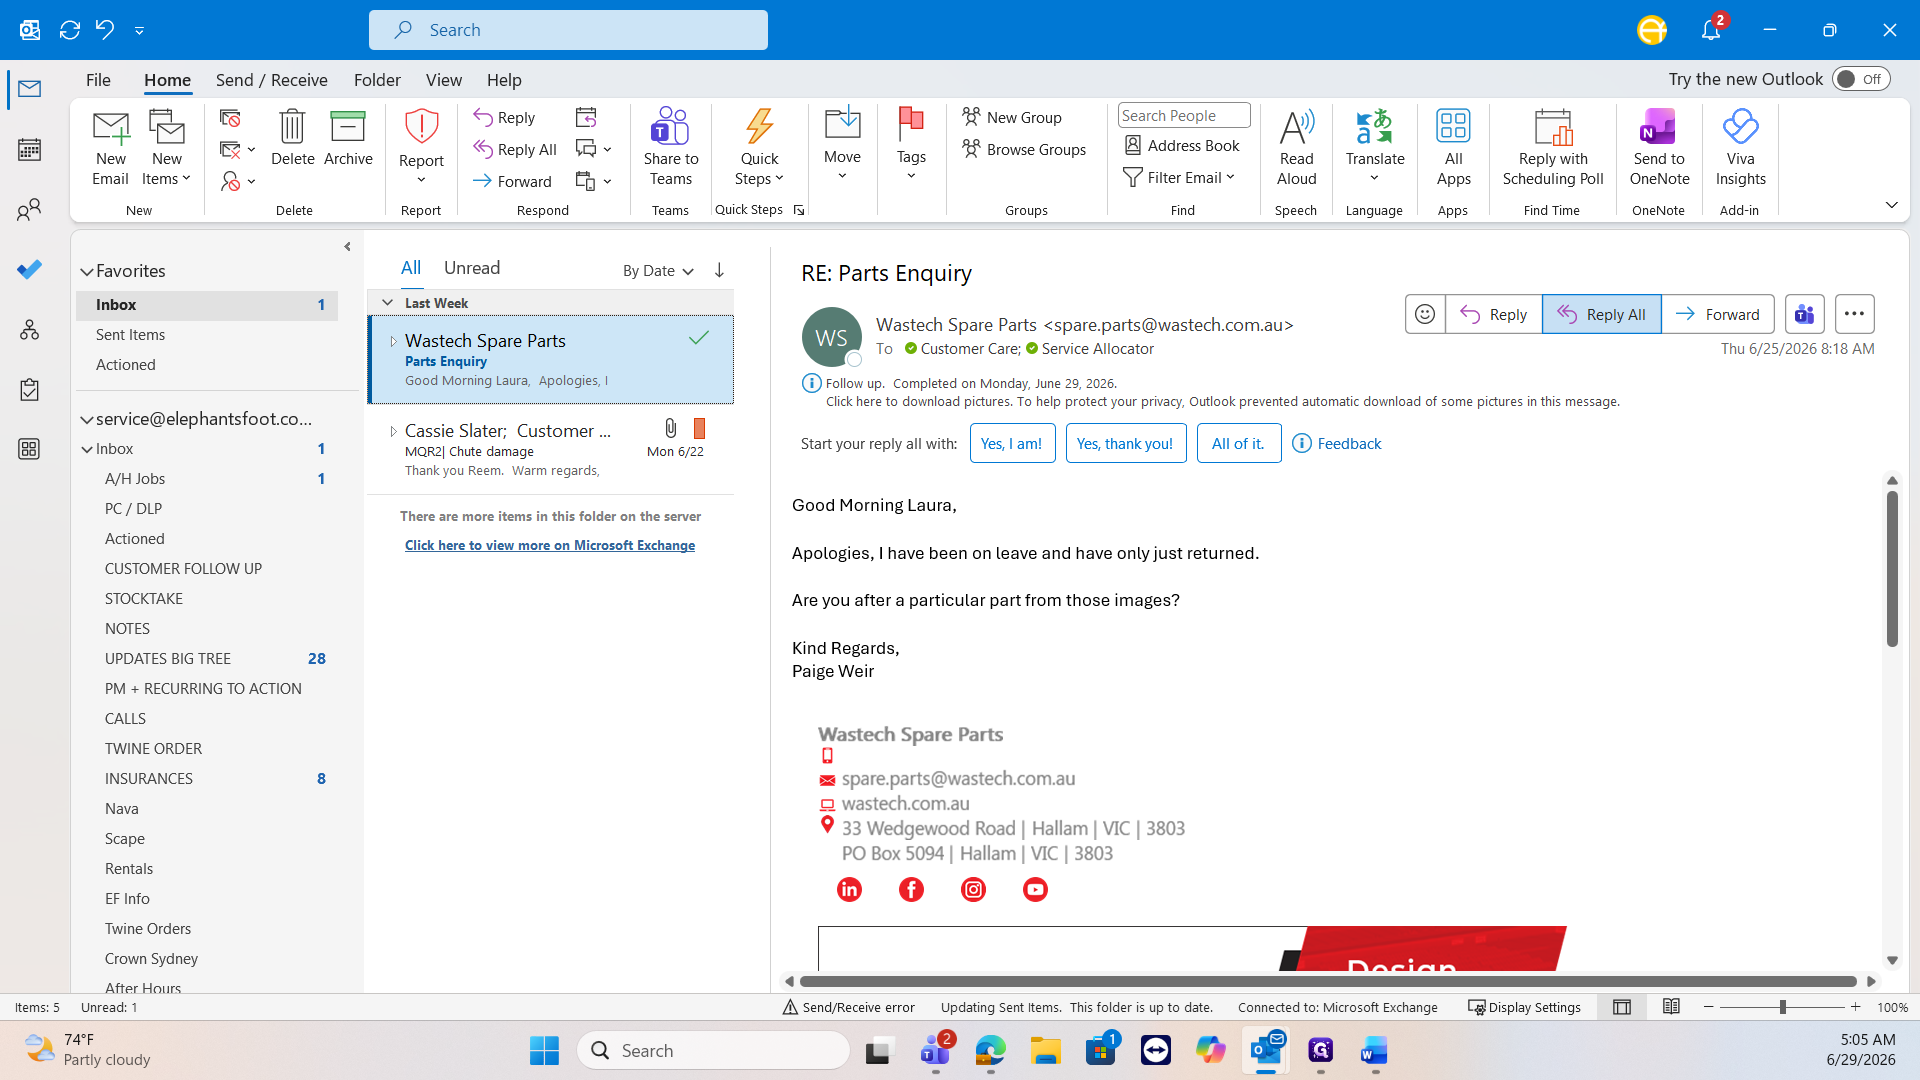Expand the Wastech Spare Parts conversation triangle

(393, 341)
